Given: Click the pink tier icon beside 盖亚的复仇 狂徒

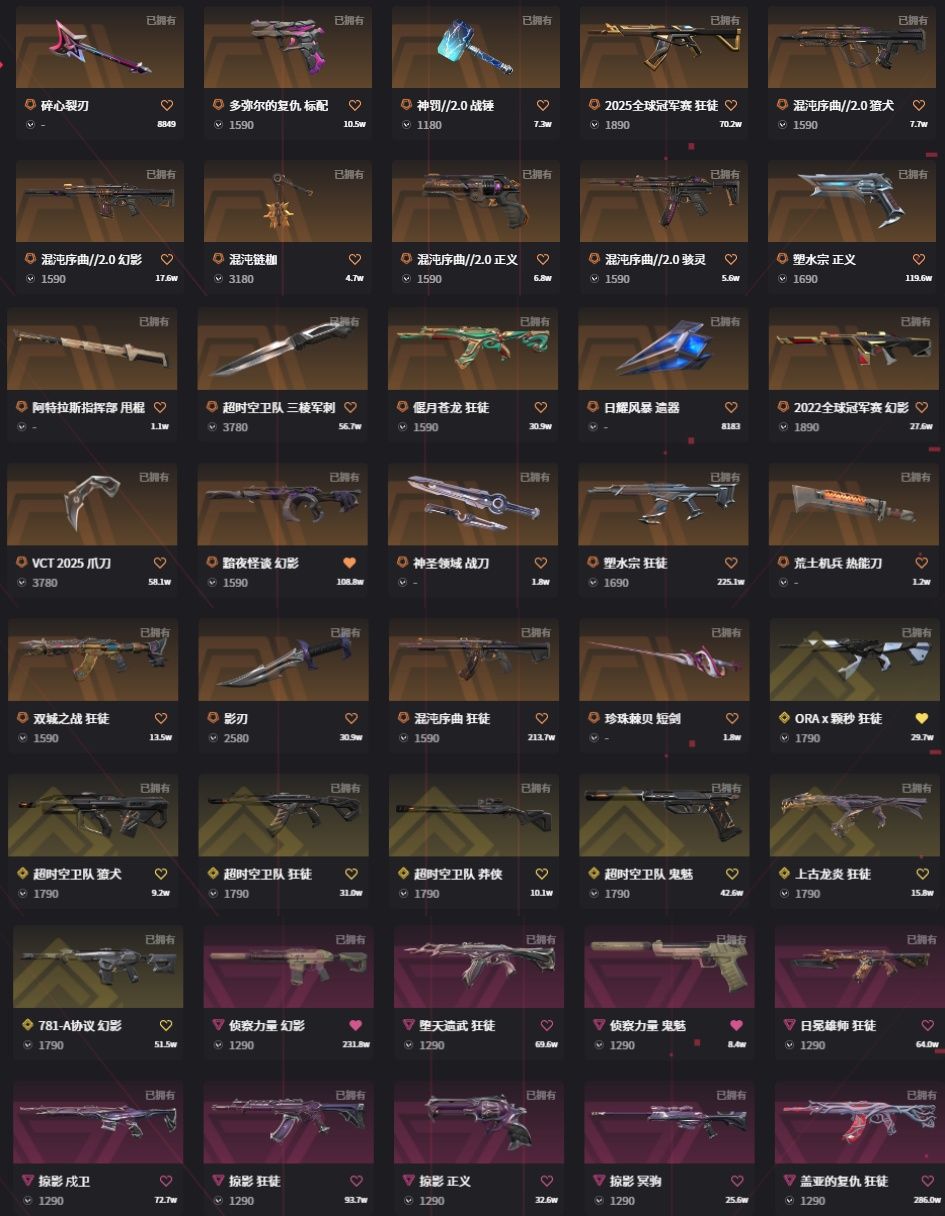Looking at the screenshot, I should (790, 1181).
